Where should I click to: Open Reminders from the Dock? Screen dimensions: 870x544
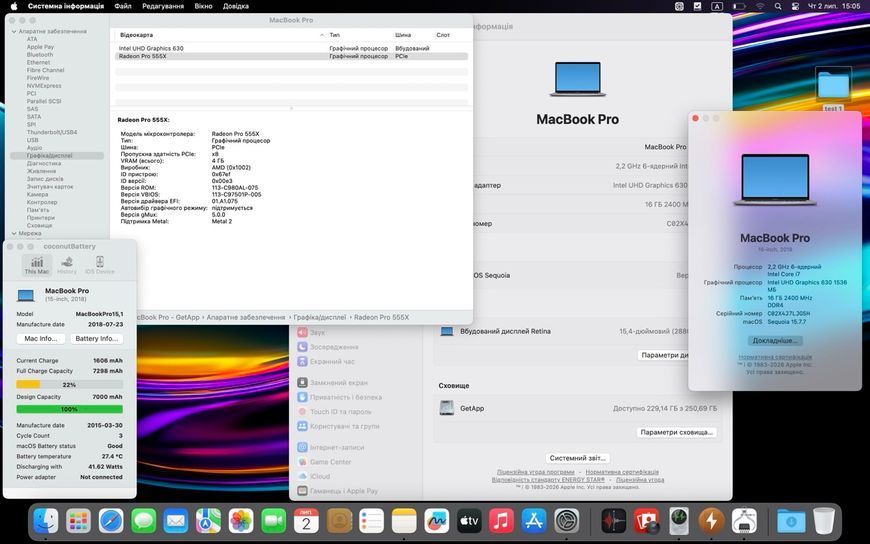(x=371, y=521)
